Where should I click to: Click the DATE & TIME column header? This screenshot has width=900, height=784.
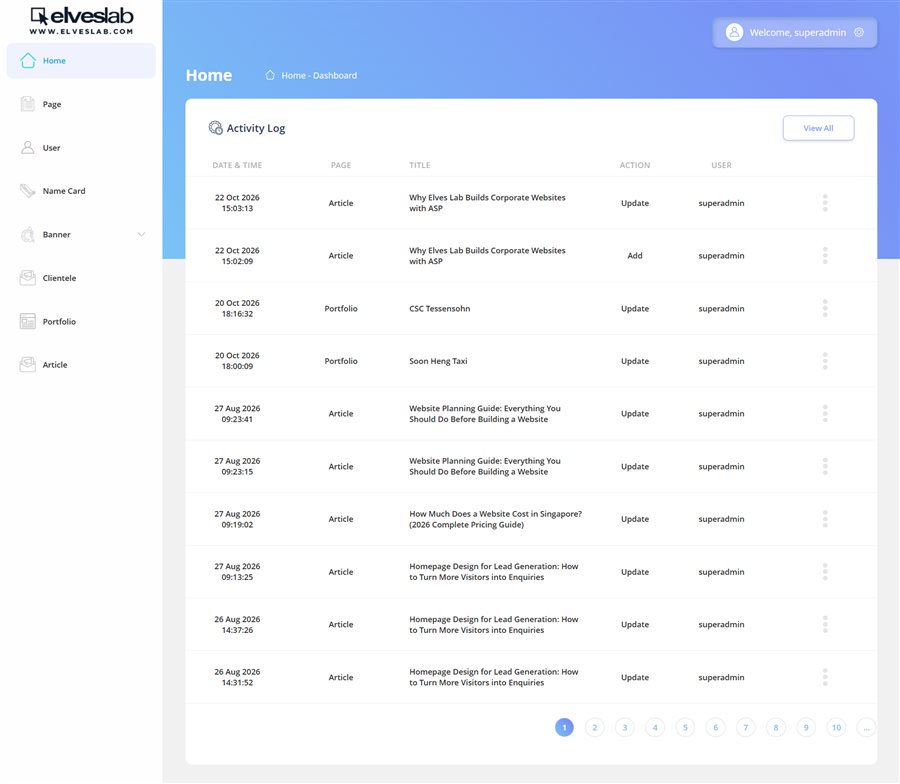pos(237,165)
